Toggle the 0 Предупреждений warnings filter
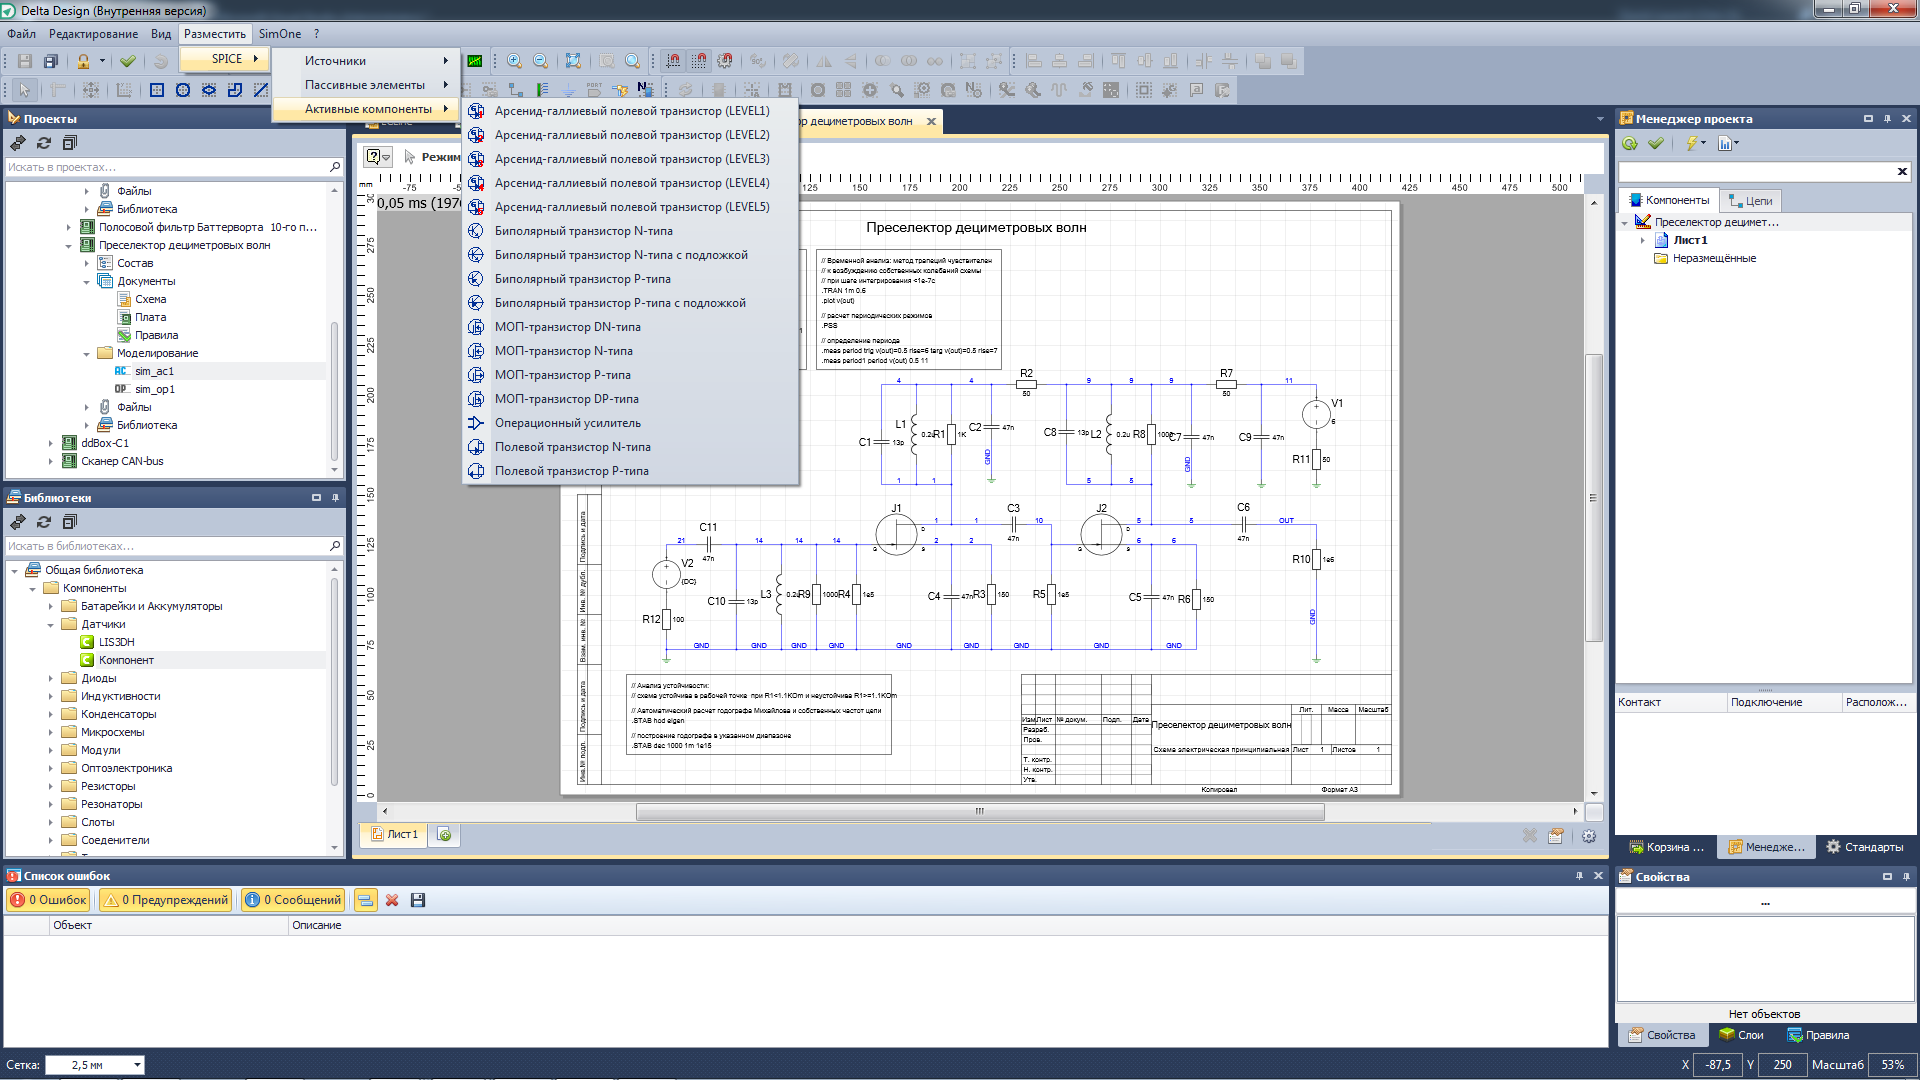 click(x=166, y=900)
